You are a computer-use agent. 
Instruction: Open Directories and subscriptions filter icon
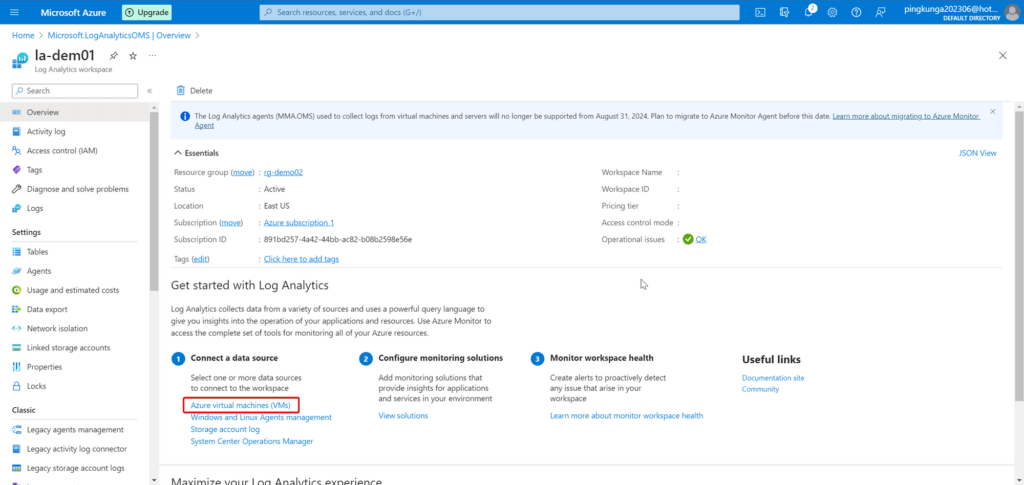pos(784,12)
